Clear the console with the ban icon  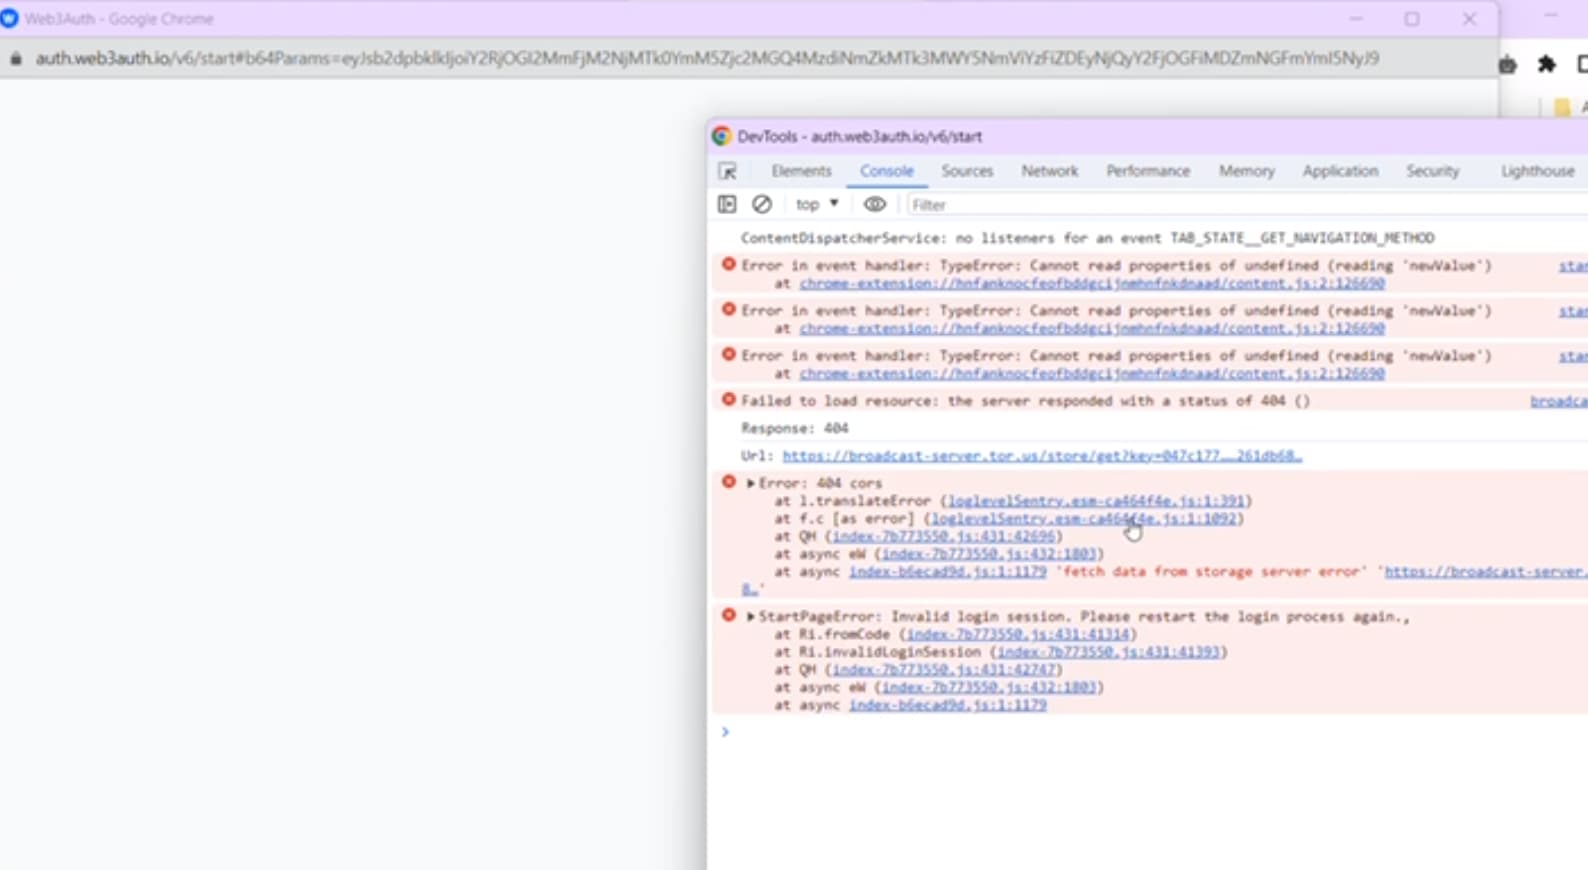762,204
